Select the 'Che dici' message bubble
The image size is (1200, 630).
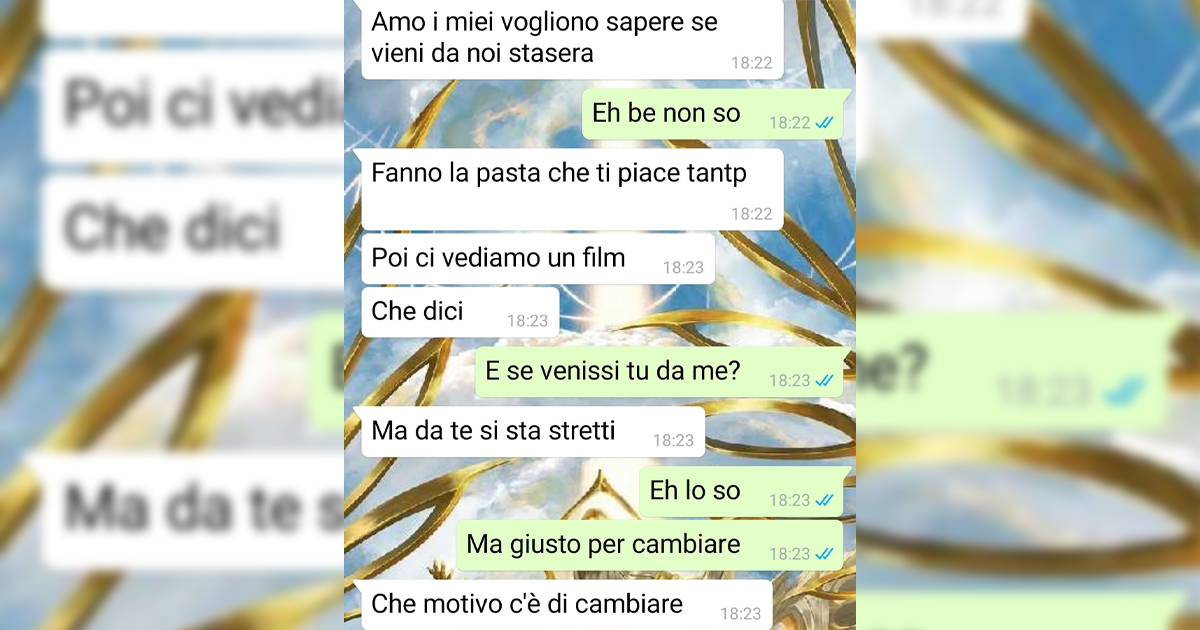click(459, 312)
